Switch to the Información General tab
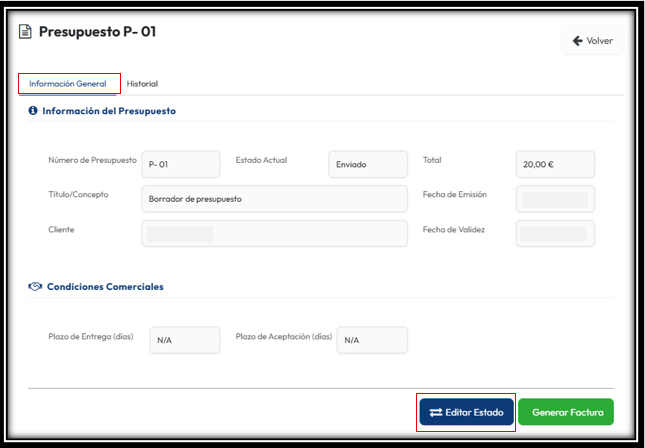The height and width of the screenshot is (448, 645). point(68,84)
